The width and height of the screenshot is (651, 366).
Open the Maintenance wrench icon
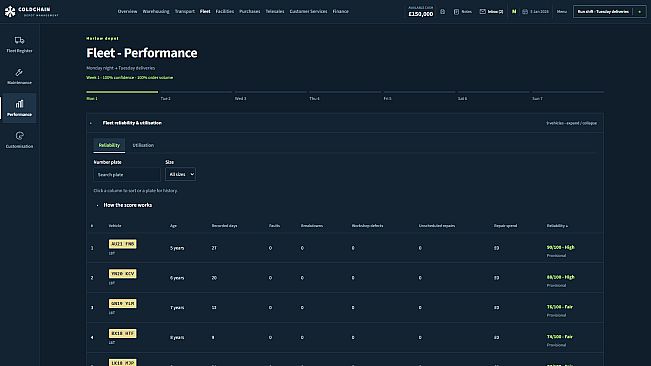[x=19, y=72]
